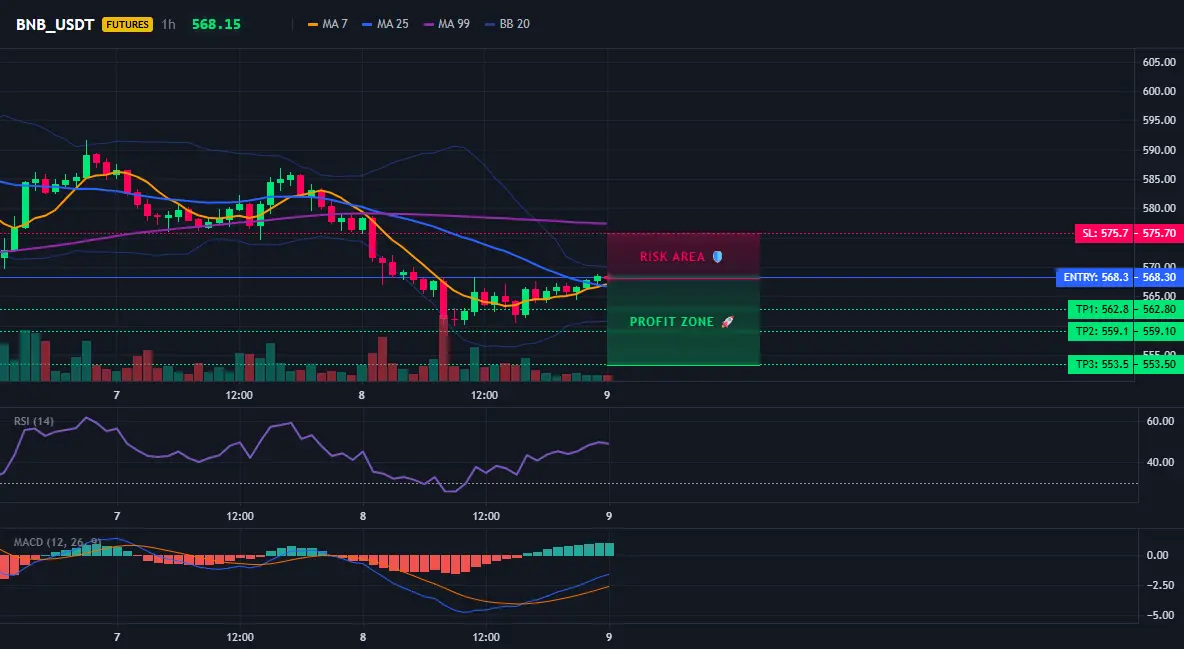Click the 585.00 price axis label
Image resolution: width=1184 pixels, height=649 pixels.
[1159, 179]
